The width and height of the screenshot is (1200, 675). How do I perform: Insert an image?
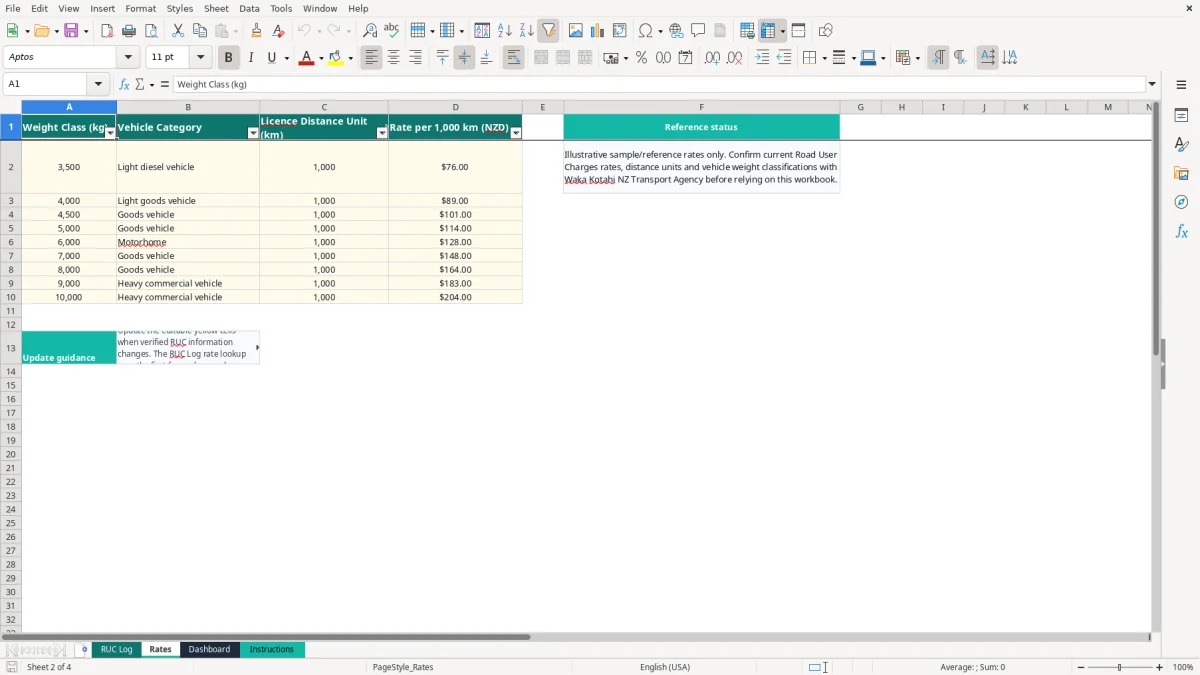(x=575, y=31)
